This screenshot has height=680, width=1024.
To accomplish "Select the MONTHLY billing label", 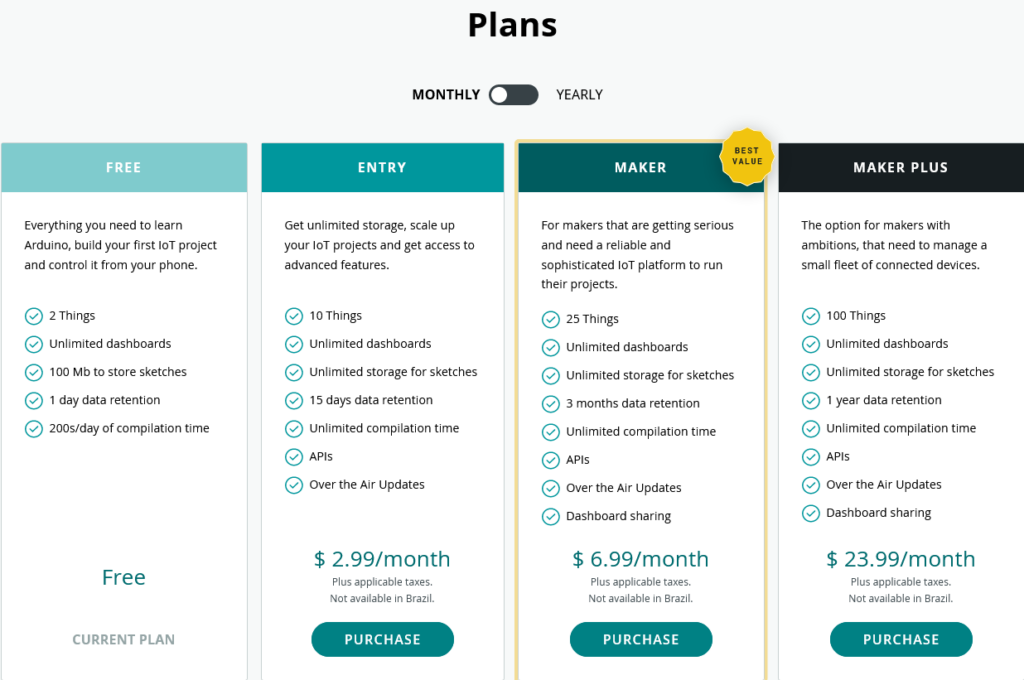I will coord(446,95).
